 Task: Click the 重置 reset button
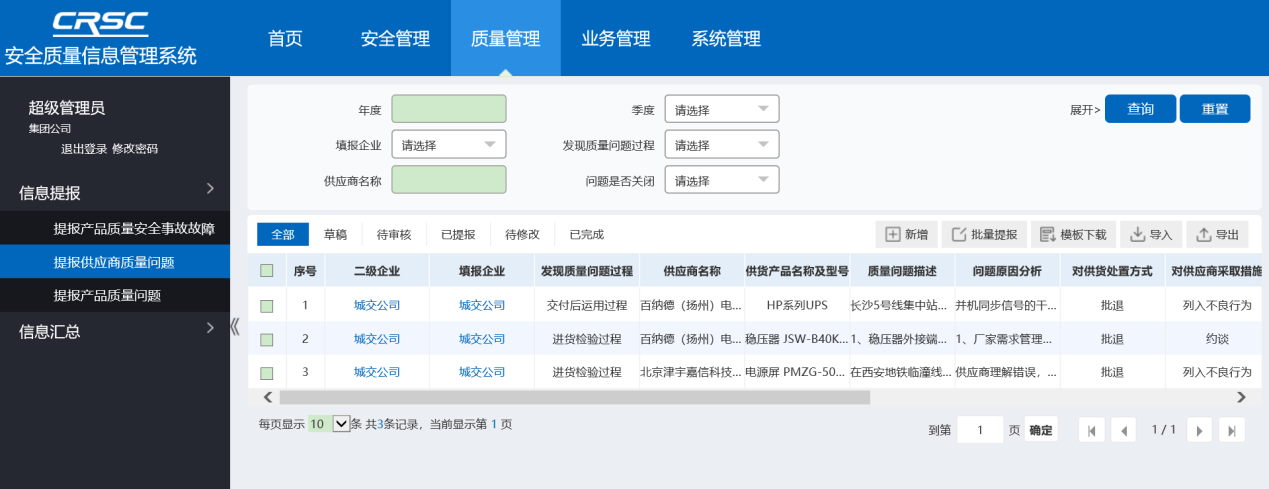pyautogui.click(x=1215, y=109)
